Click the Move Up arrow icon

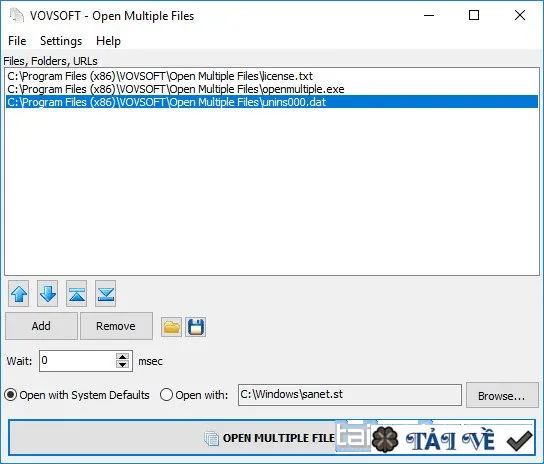click(19, 294)
